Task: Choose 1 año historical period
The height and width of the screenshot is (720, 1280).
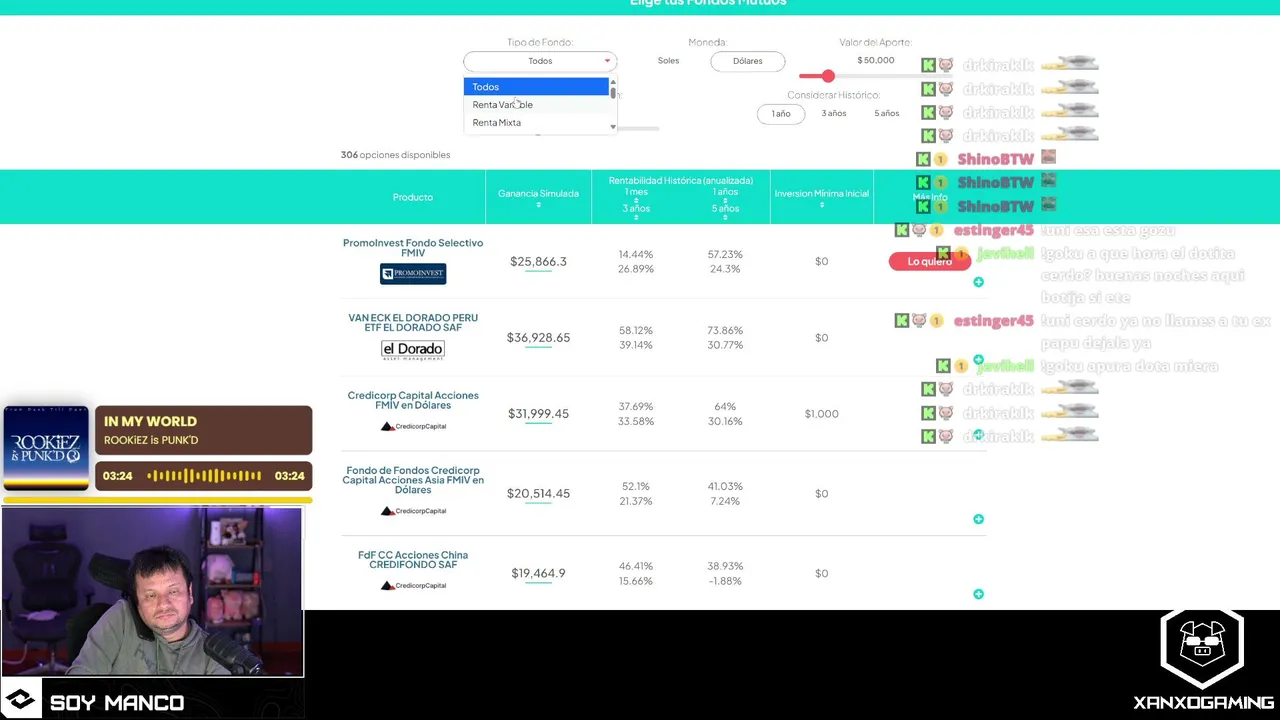Action: (x=781, y=114)
